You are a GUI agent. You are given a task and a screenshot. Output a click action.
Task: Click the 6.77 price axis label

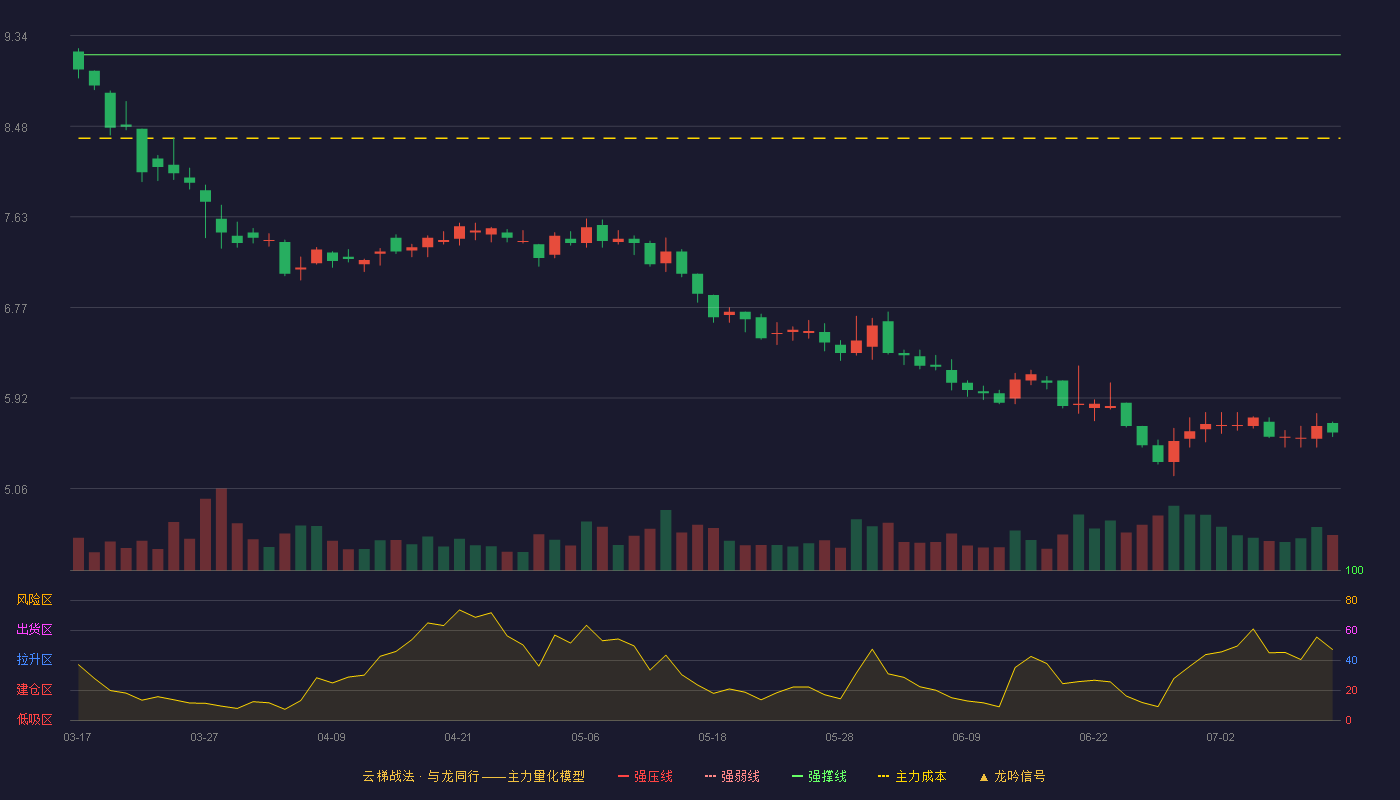tap(15, 309)
